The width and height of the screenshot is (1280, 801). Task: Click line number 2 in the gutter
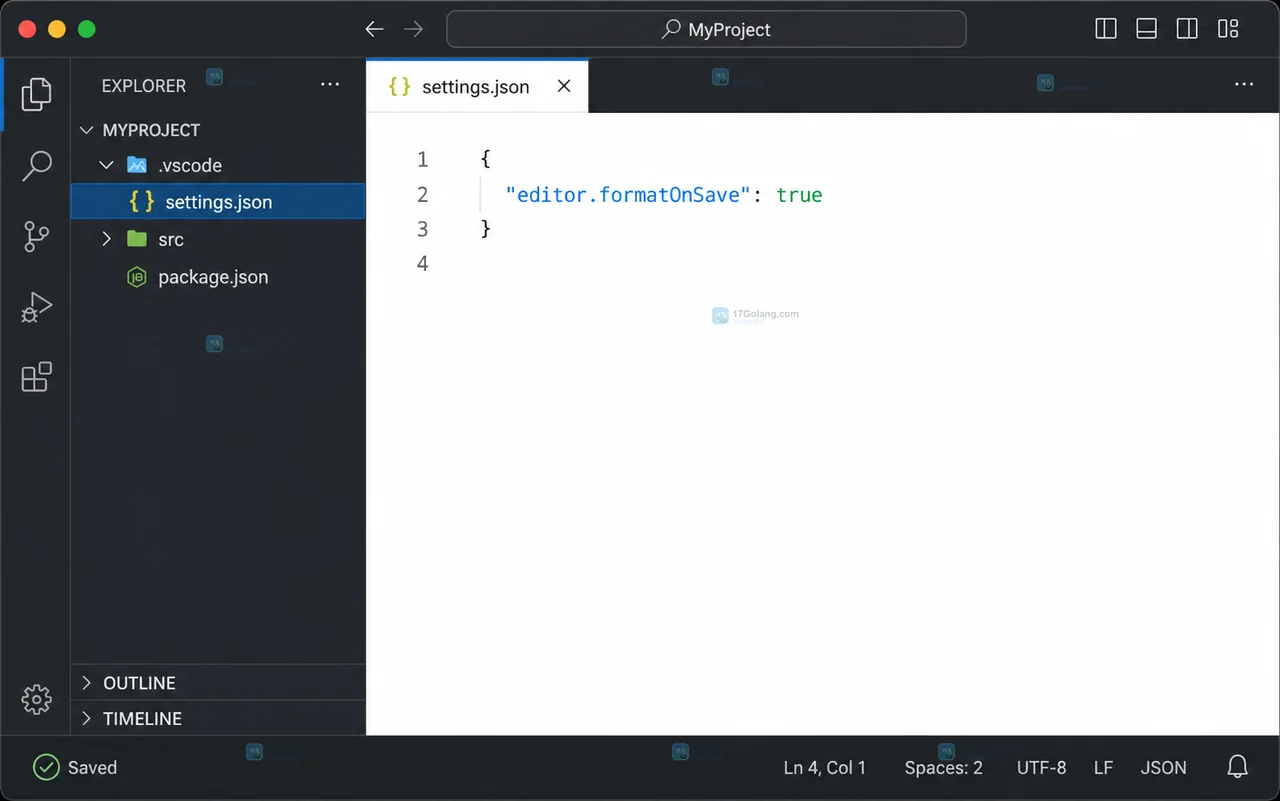[422, 194]
